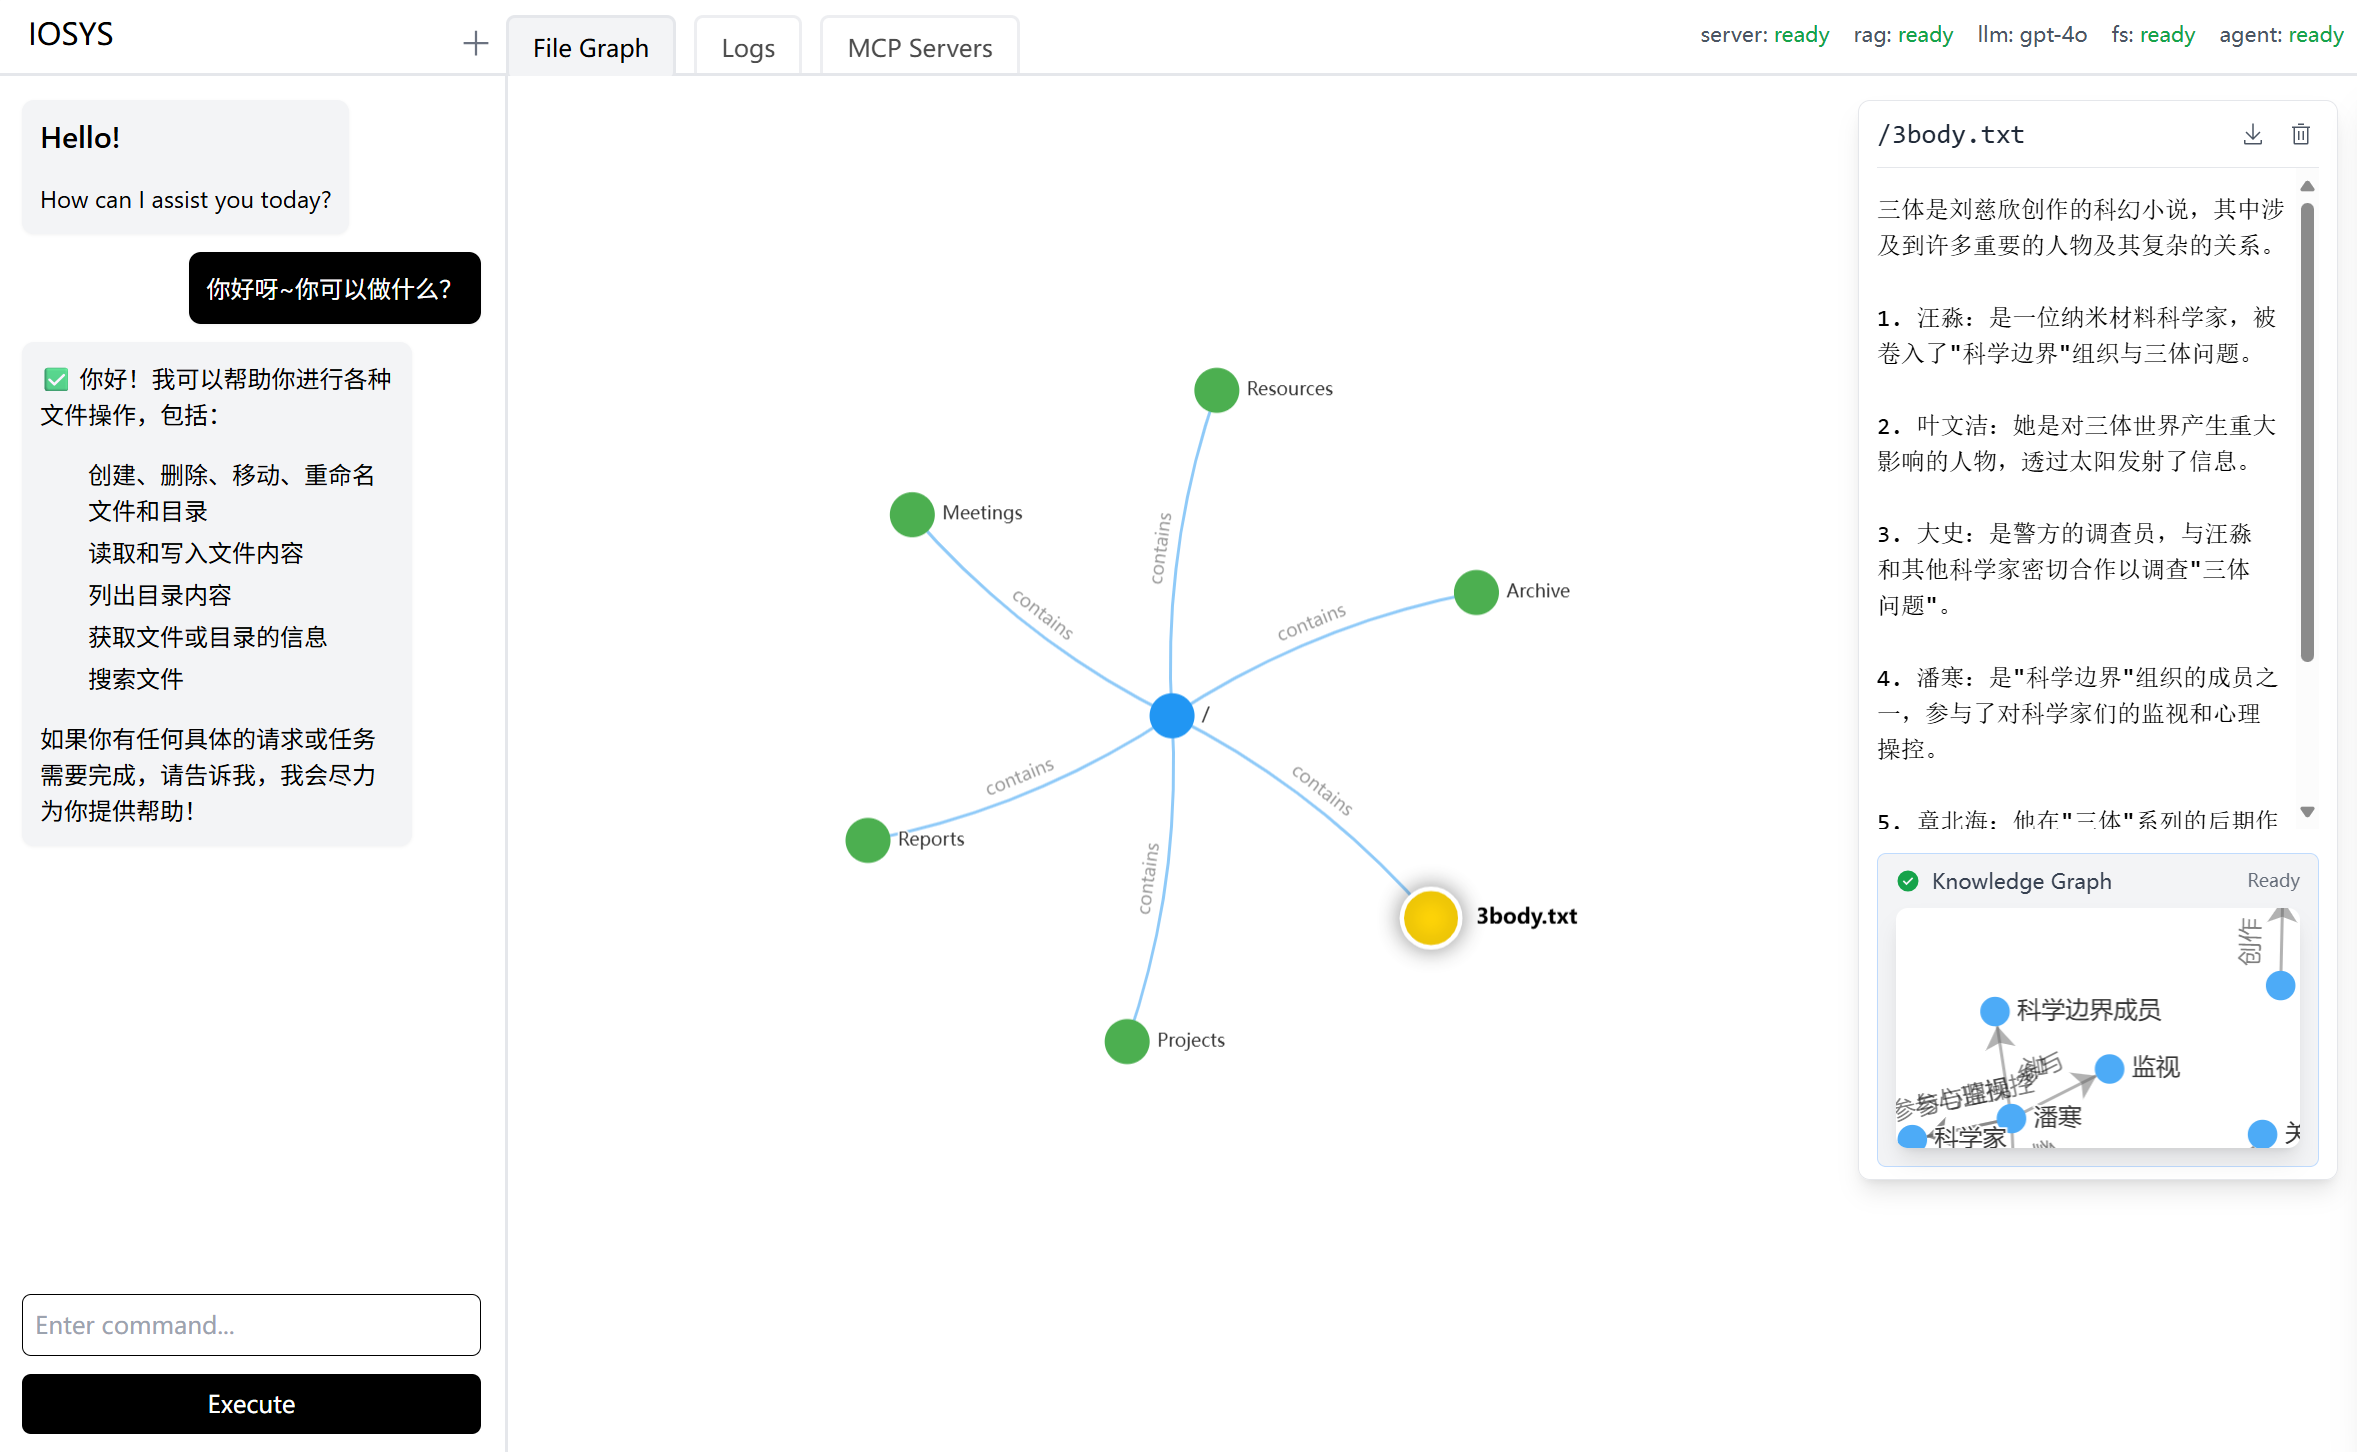Click the 科学边界成员 knowledge graph node

coord(1995,1011)
